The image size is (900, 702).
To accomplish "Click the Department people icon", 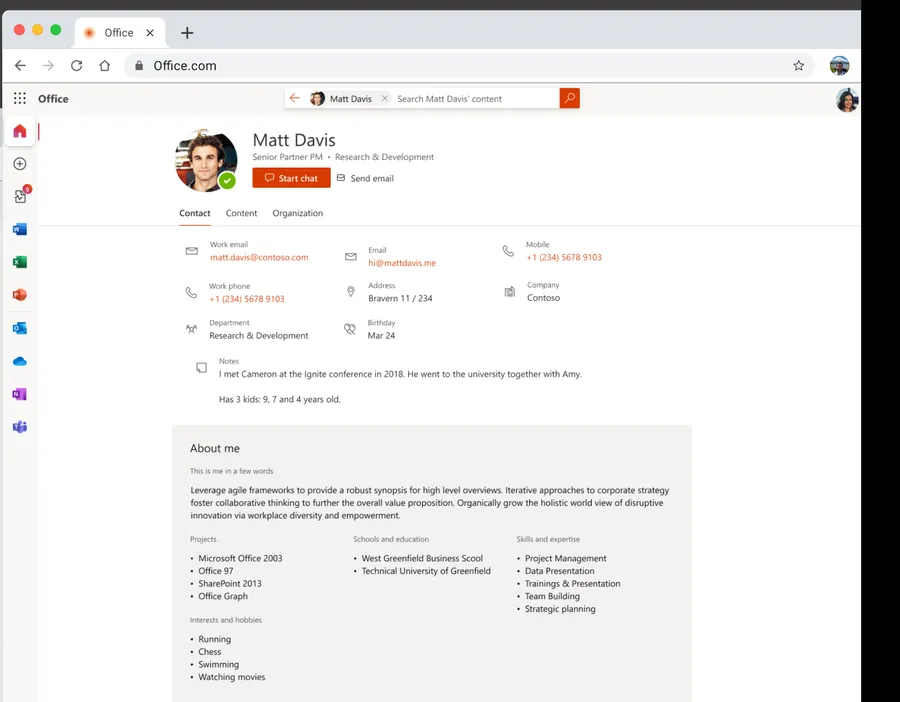I will click(192, 329).
